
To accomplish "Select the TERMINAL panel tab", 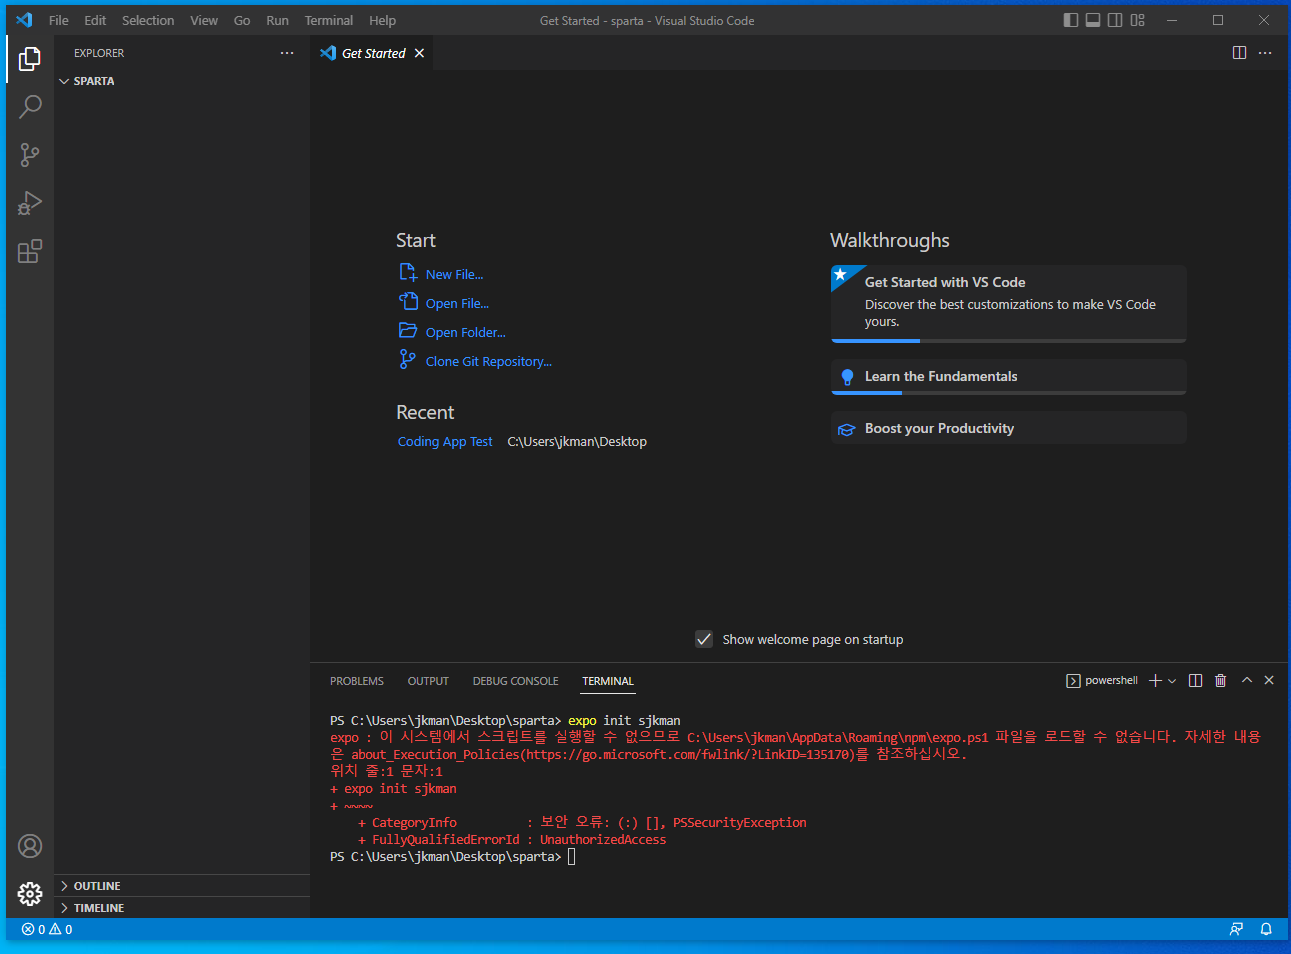I will [x=608, y=681].
